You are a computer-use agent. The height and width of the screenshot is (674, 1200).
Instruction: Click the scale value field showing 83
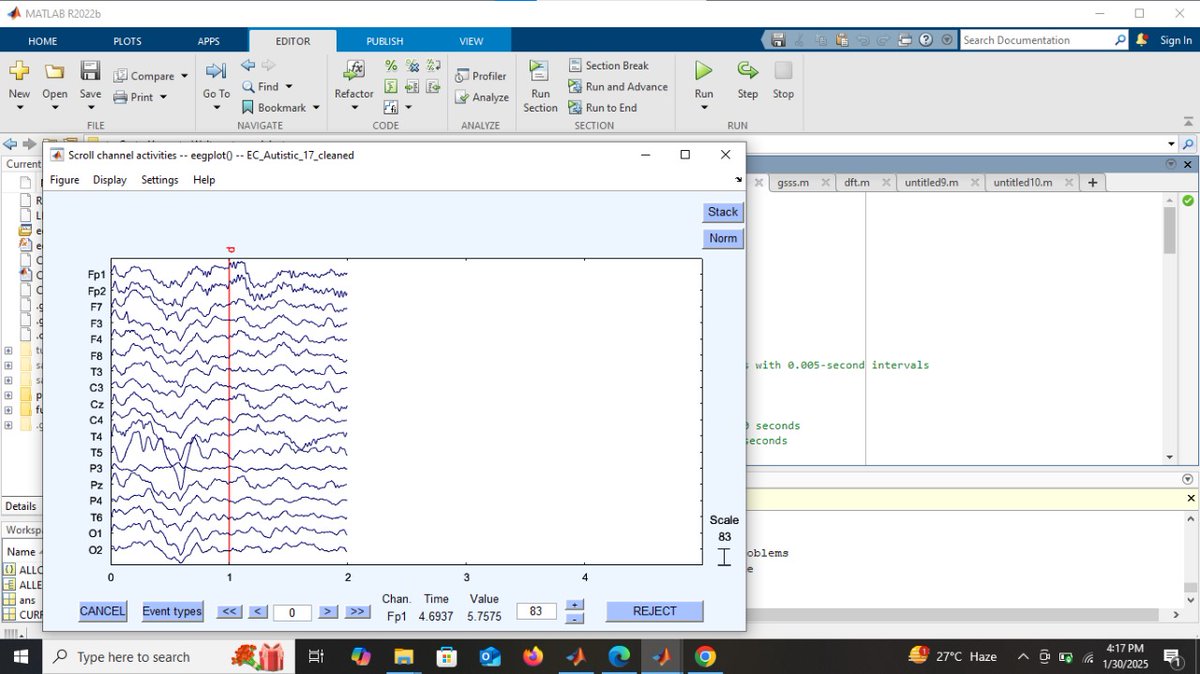point(536,611)
